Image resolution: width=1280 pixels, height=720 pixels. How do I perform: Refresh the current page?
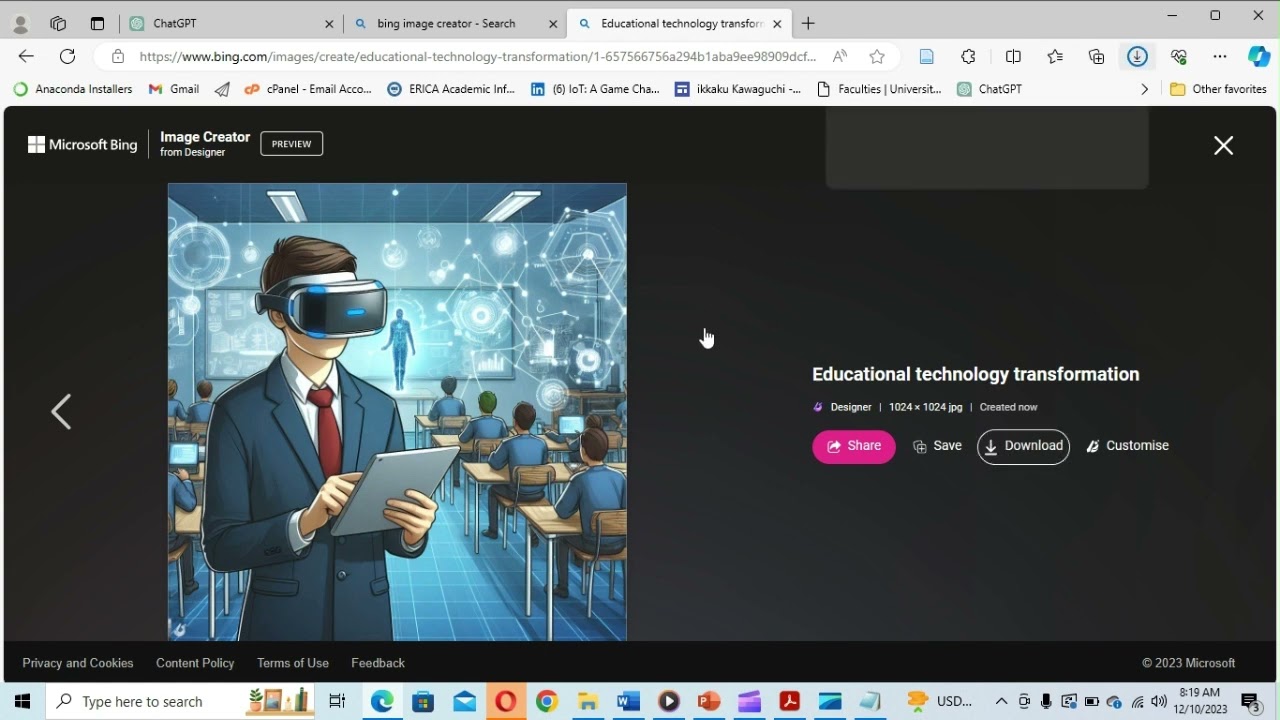[x=67, y=56]
